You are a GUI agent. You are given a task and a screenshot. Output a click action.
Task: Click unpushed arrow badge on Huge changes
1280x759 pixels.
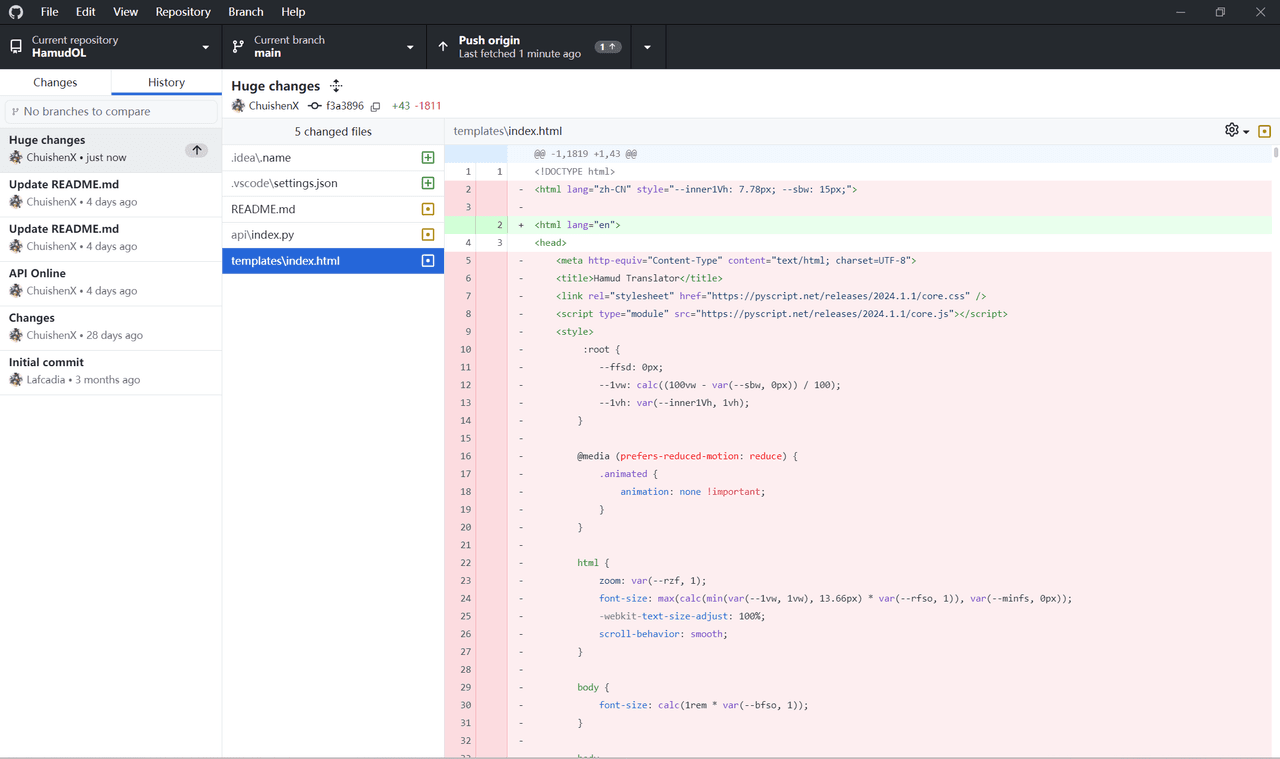point(197,150)
